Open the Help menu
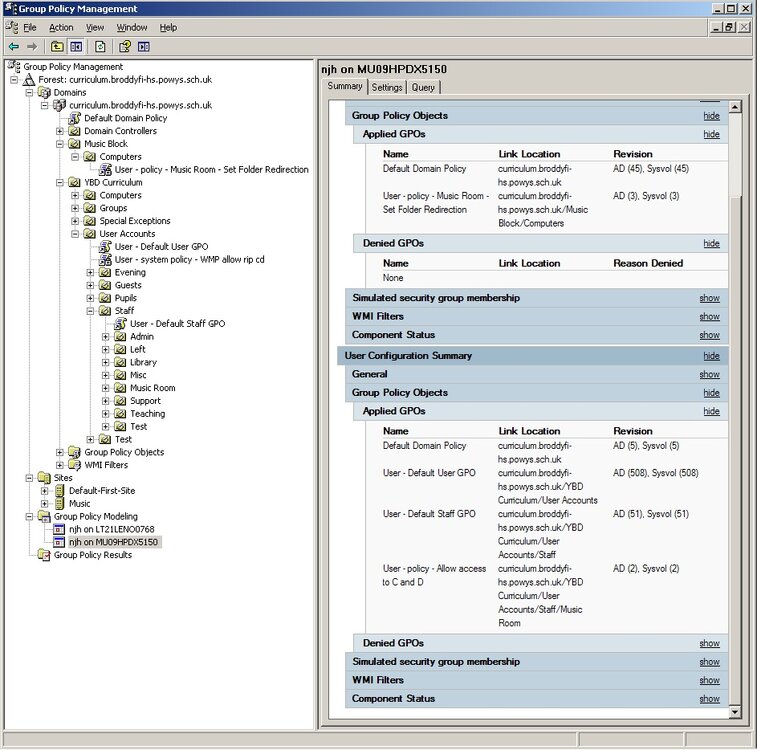757x750 pixels. pos(168,28)
